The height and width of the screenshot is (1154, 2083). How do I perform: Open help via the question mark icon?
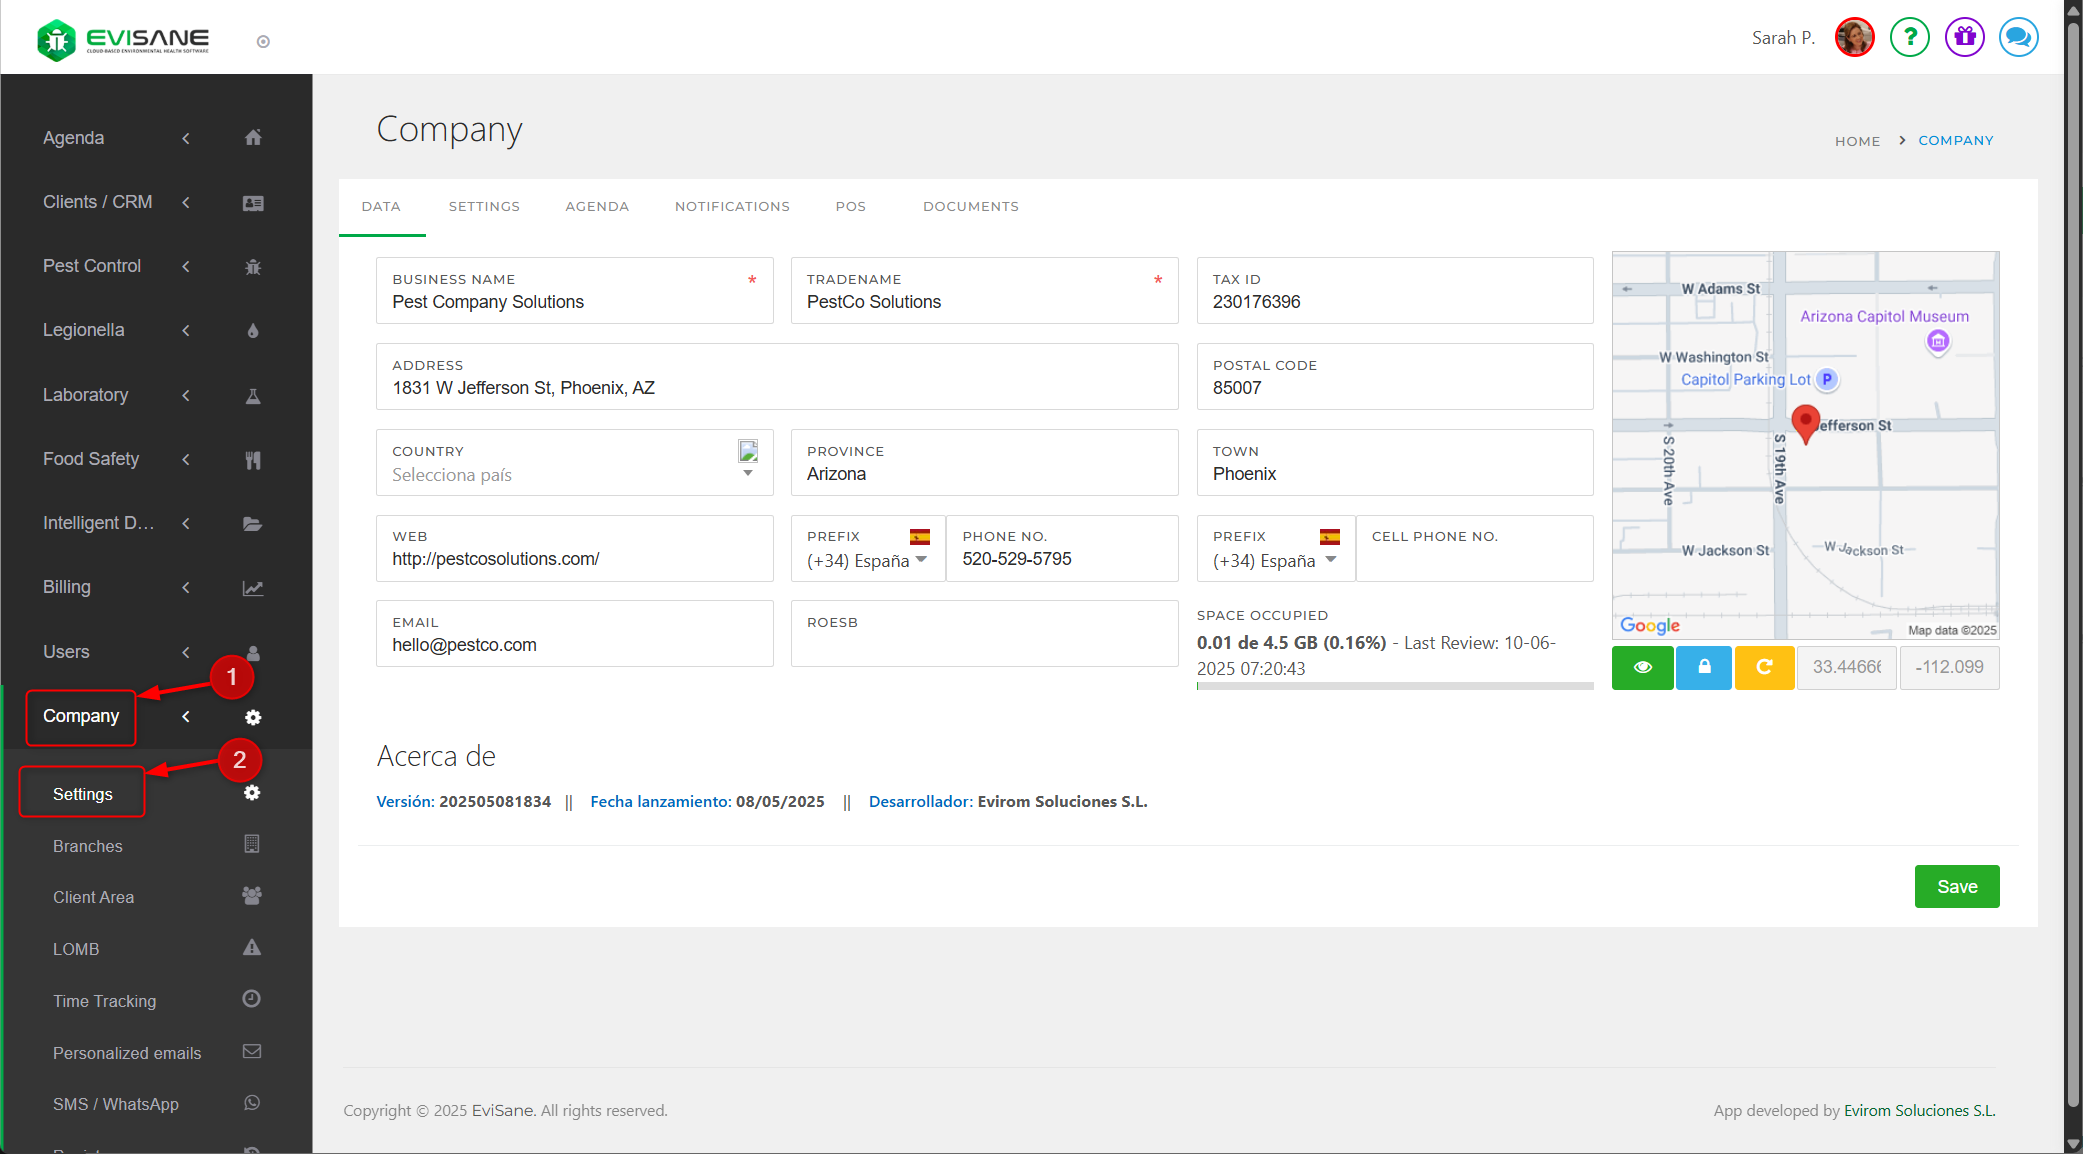(1910, 37)
